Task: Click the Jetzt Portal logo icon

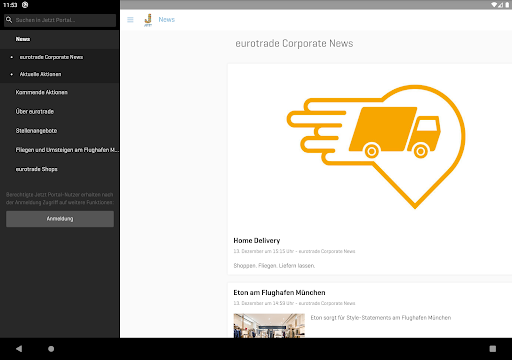Action: click(x=148, y=20)
